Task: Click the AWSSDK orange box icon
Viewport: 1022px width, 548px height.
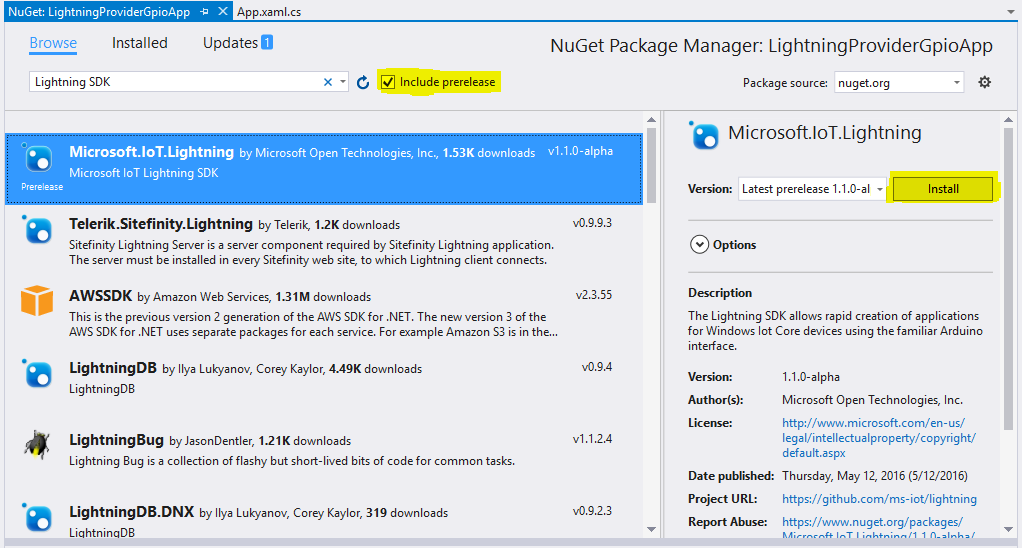Action: click(36, 301)
